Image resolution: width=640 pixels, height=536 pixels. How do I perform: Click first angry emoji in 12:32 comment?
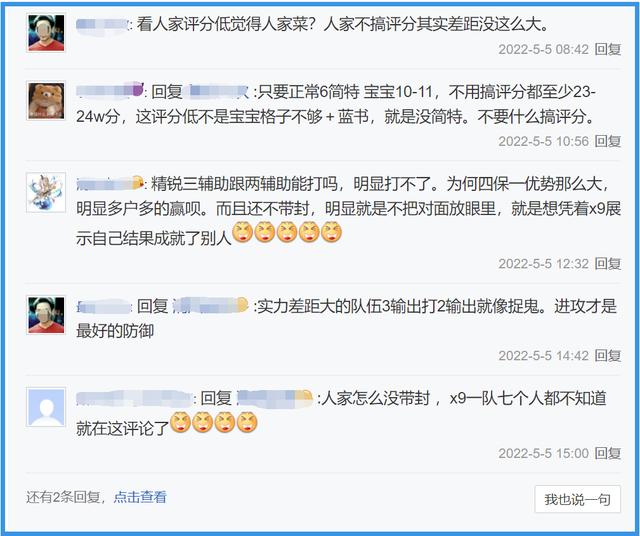pos(243,232)
